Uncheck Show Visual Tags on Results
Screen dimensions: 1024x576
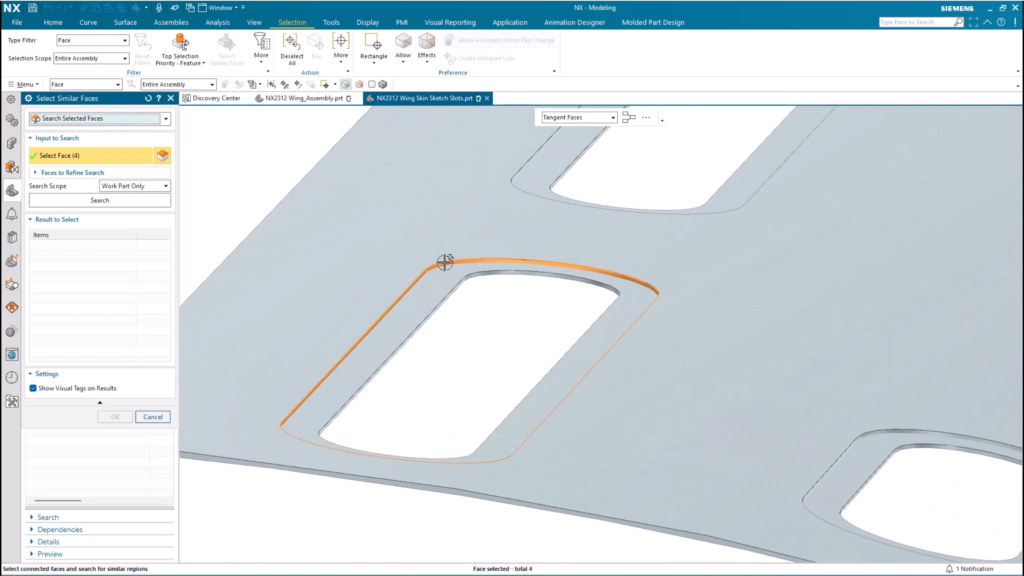33,388
